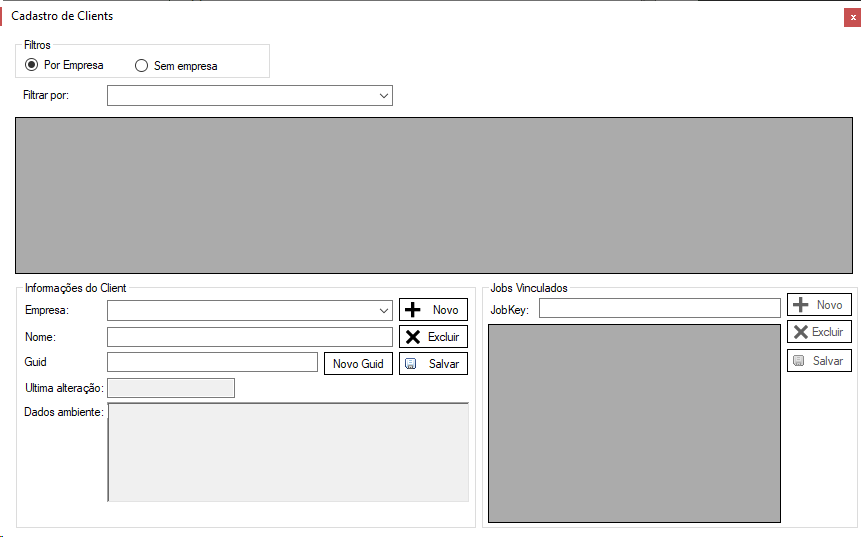Click the disk icon on client Salvar button
Screen dimensions: 861x537
(x=411, y=364)
